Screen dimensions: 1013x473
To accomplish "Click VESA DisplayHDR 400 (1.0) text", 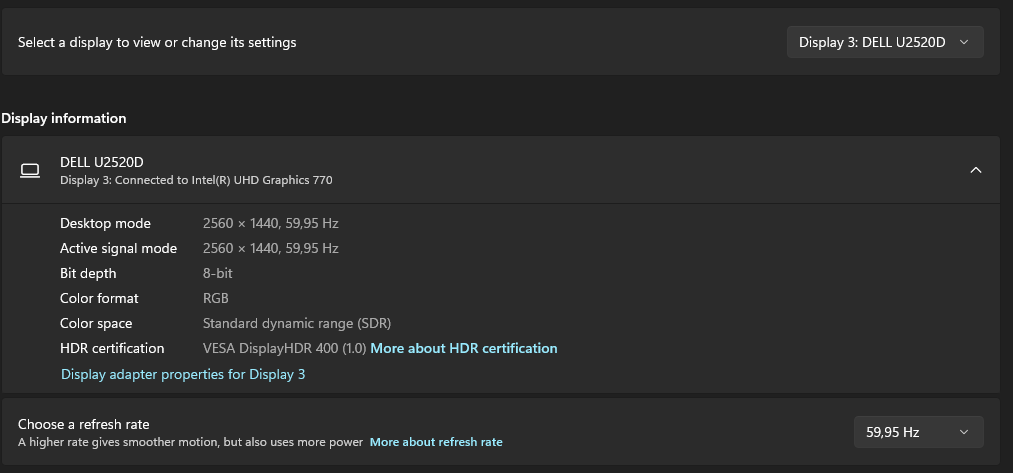I will click(x=285, y=348).
